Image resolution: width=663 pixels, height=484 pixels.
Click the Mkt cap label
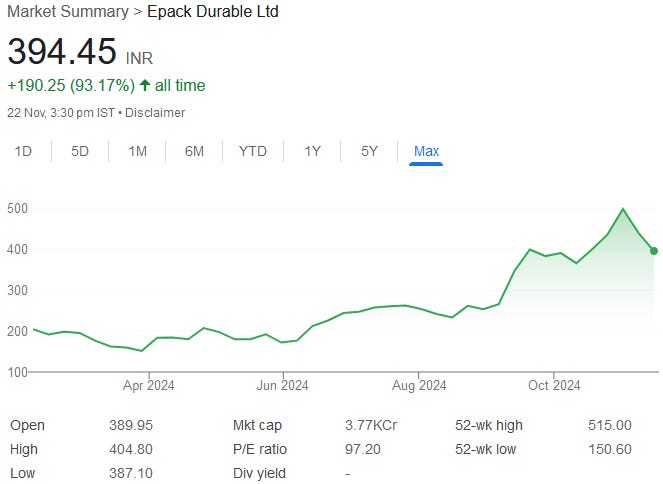point(257,425)
